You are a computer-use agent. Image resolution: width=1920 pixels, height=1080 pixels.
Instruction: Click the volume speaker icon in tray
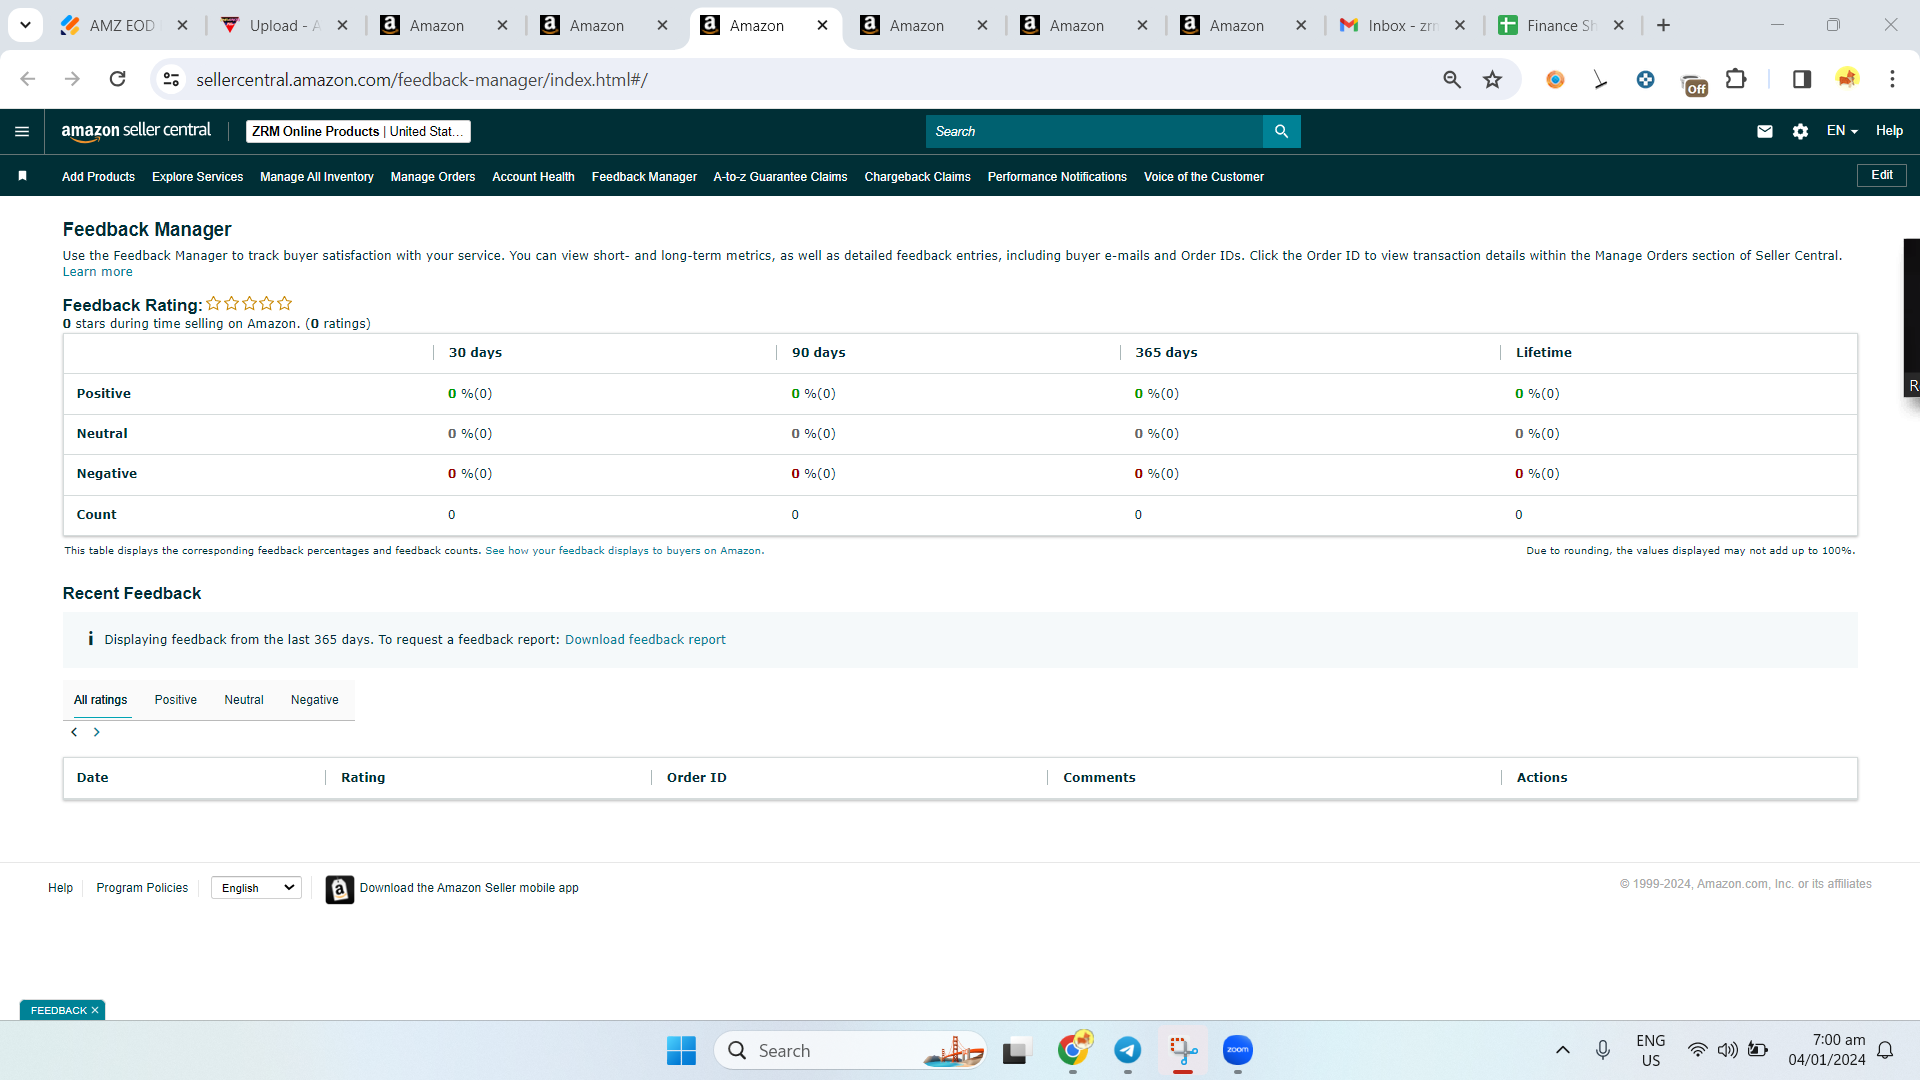(1727, 1050)
